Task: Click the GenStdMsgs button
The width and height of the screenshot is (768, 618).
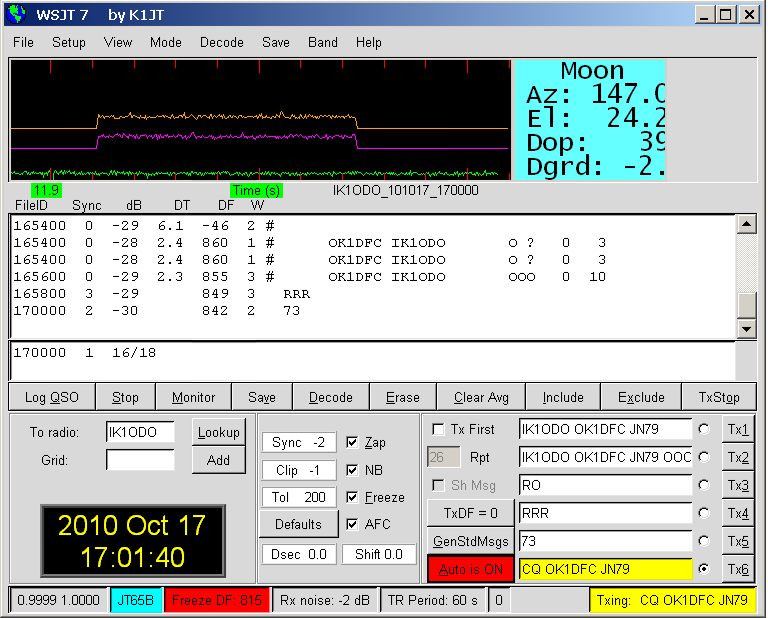Action: [470, 541]
